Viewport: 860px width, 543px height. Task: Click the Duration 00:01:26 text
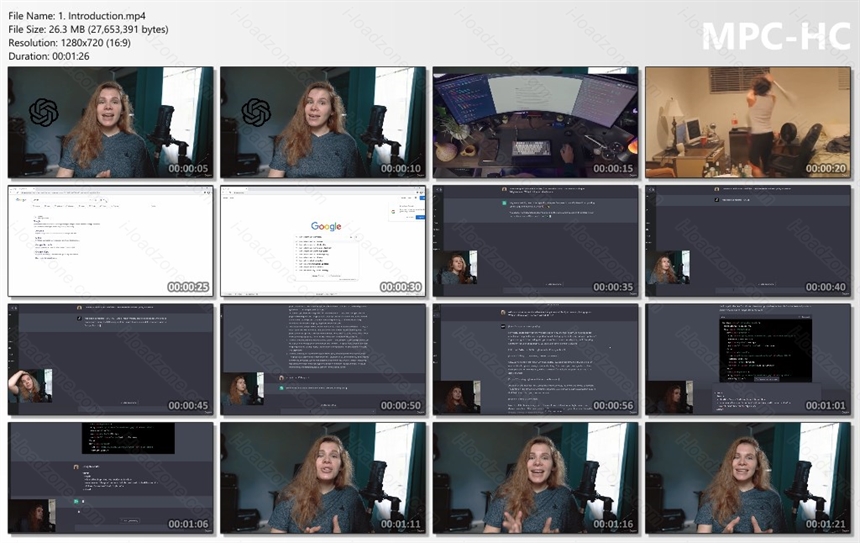49,56
